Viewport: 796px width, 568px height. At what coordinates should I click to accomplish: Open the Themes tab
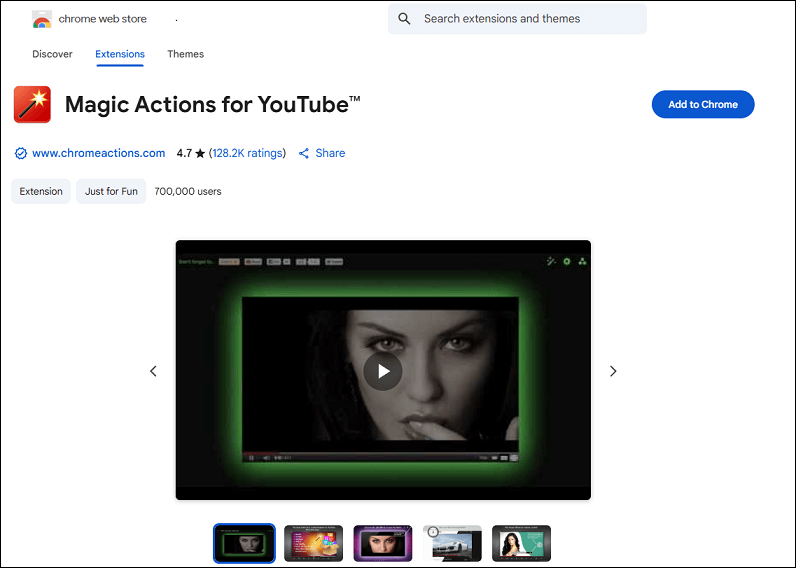[185, 54]
